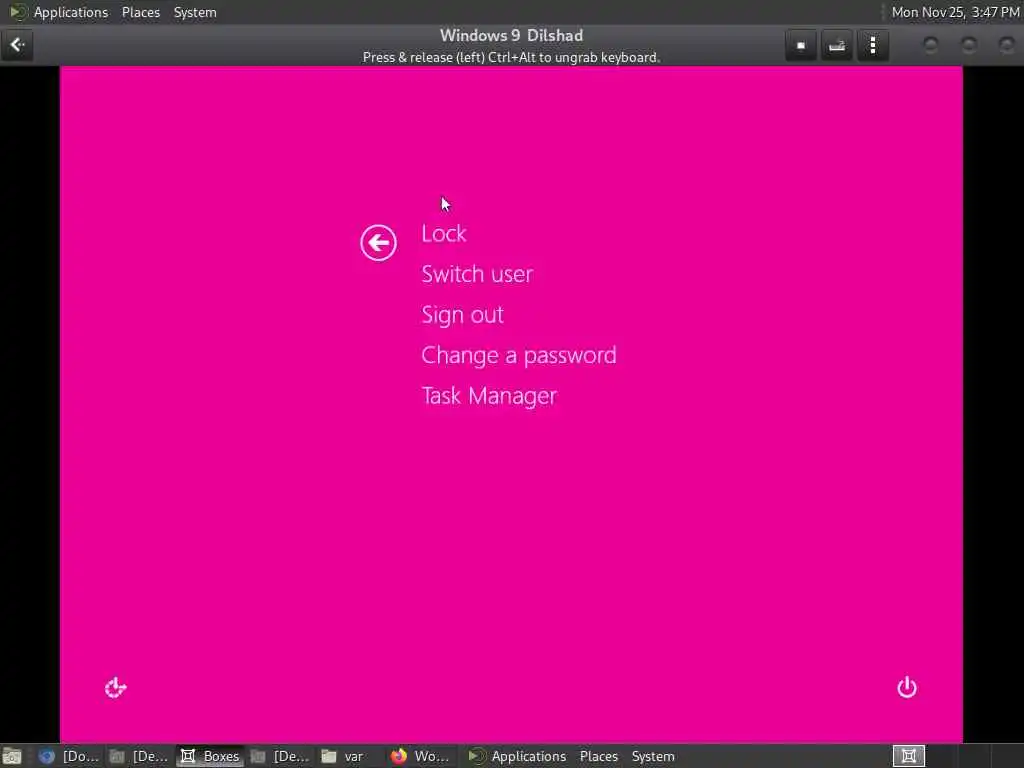Switch to the Firefox Wo... window
The image size is (1024, 768).
pos(420,756)
